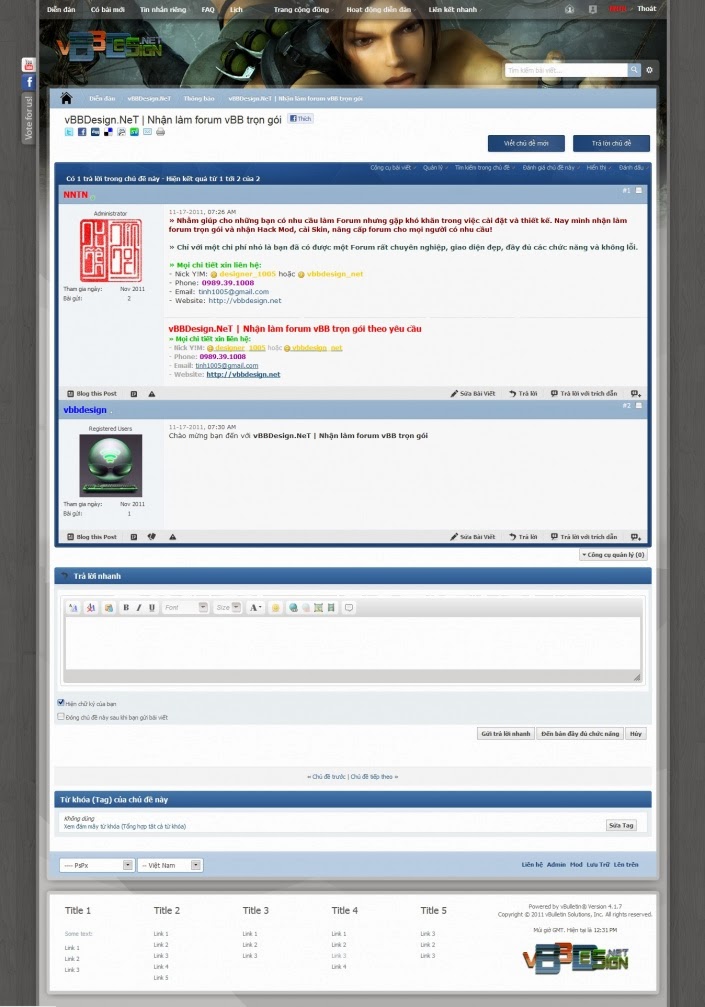Open the Facebook side icon
This screenshot has width=705, height=1007.
coord(28,82)
